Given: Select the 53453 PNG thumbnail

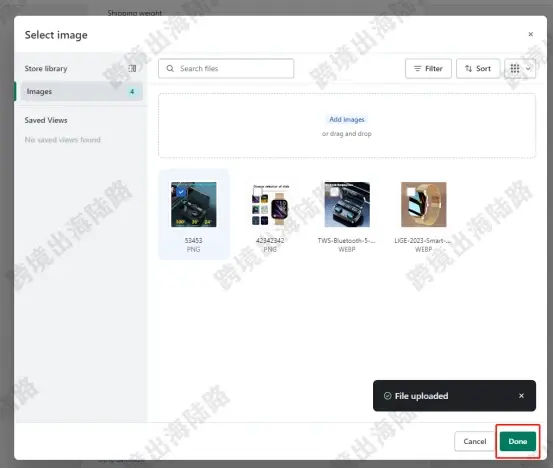Looking at the screenshot, I should [x=194, y=205].
